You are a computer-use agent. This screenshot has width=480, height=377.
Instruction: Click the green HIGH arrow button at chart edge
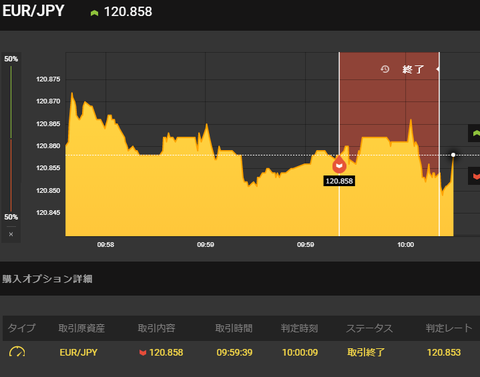coord(474,133)
